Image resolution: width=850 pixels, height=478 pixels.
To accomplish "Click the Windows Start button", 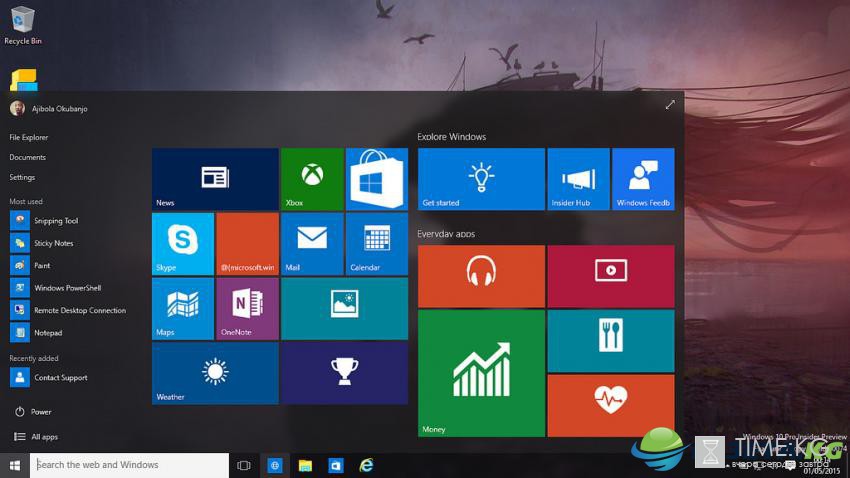I will pyautogui.click(x=15, y=466).
